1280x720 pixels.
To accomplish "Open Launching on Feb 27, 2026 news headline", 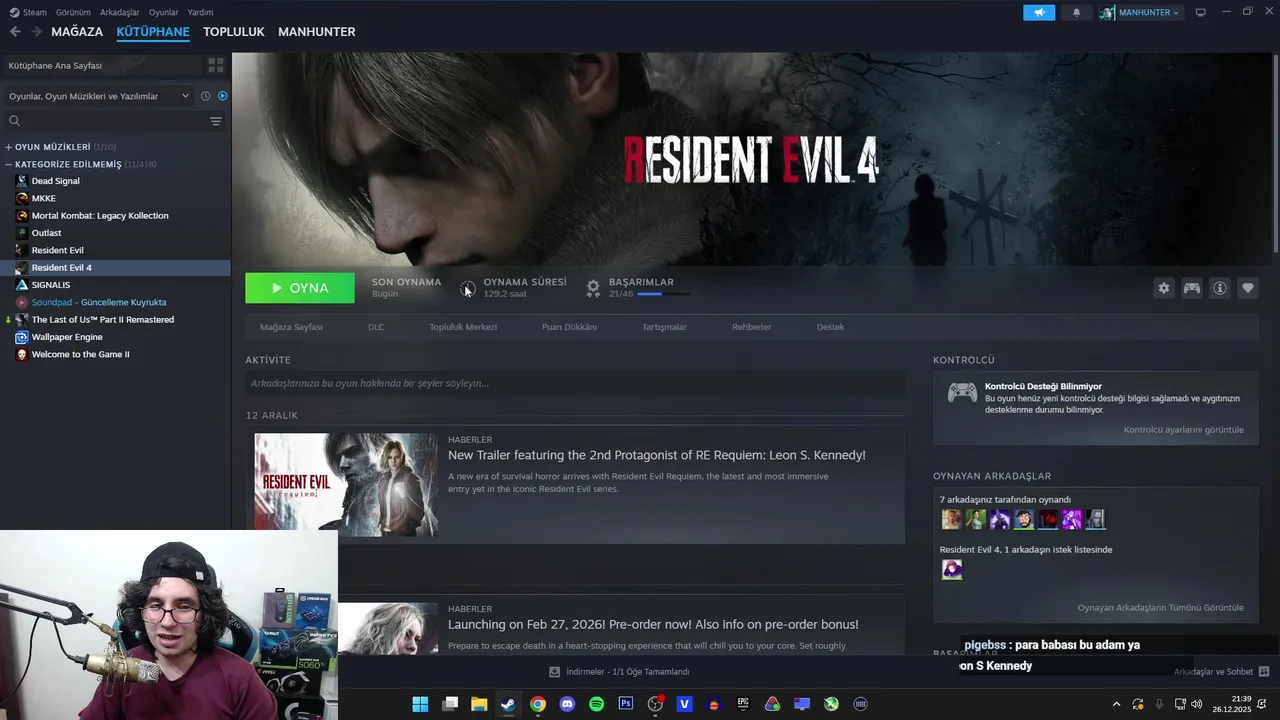I will [653, 625].
